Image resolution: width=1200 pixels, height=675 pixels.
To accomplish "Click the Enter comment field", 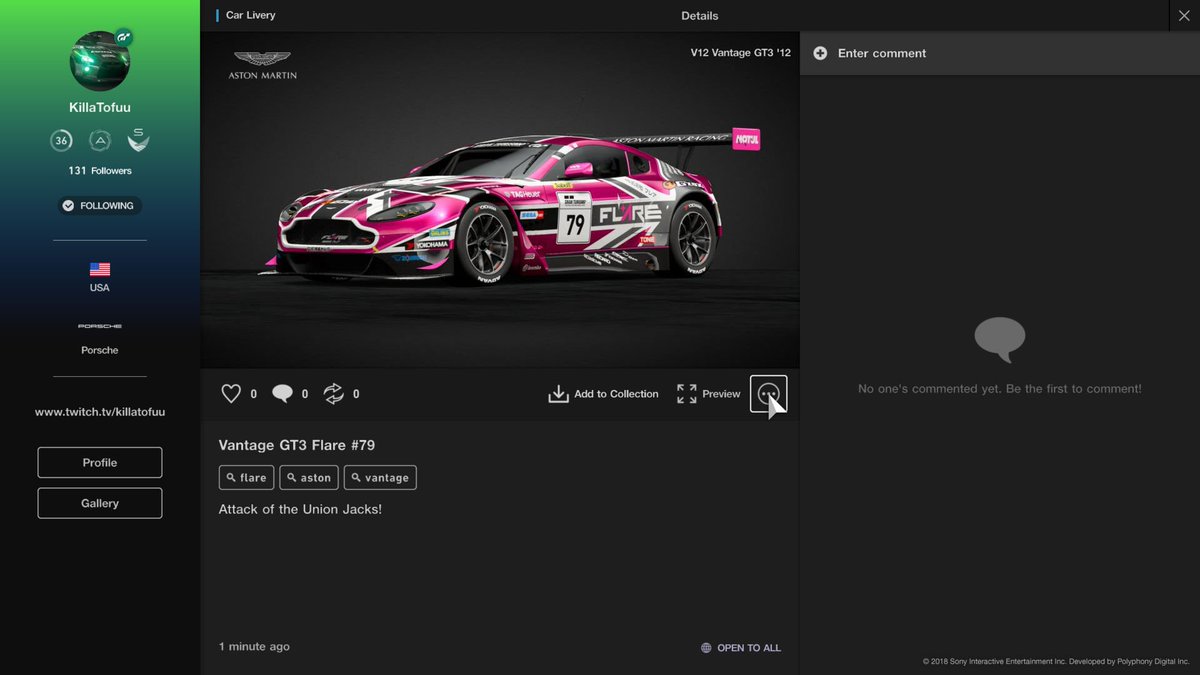I will click(1000, 53).
